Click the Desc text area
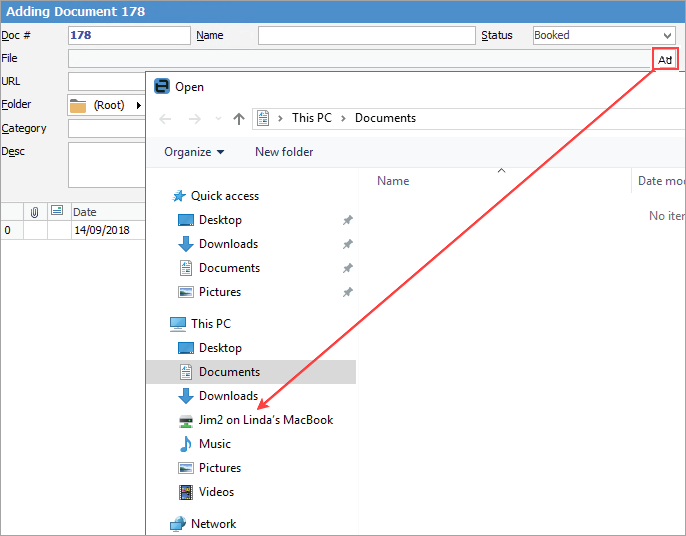The width and height of the screenshot is (686, 536). click(106, 165)
